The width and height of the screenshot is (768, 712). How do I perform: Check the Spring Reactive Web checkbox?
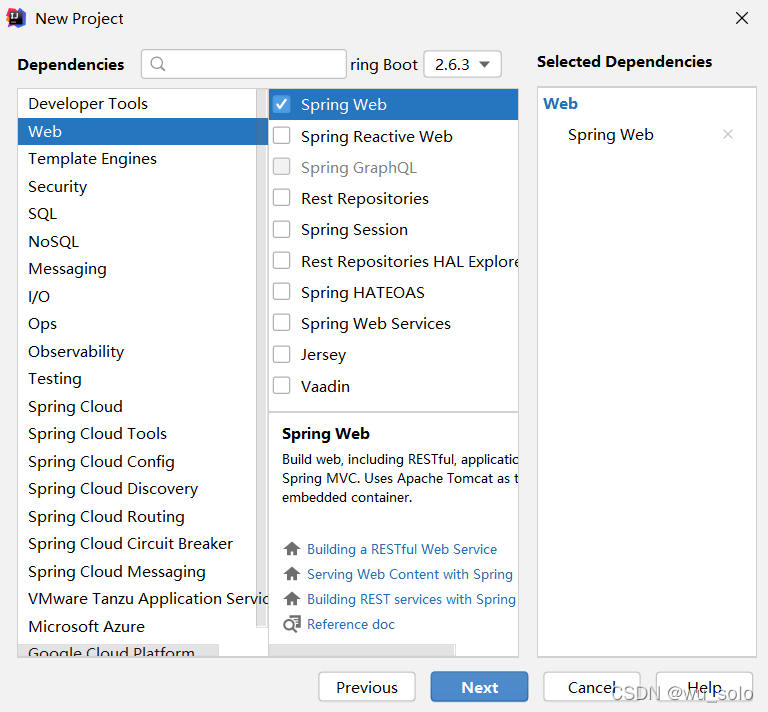click(x=282, y=136)
